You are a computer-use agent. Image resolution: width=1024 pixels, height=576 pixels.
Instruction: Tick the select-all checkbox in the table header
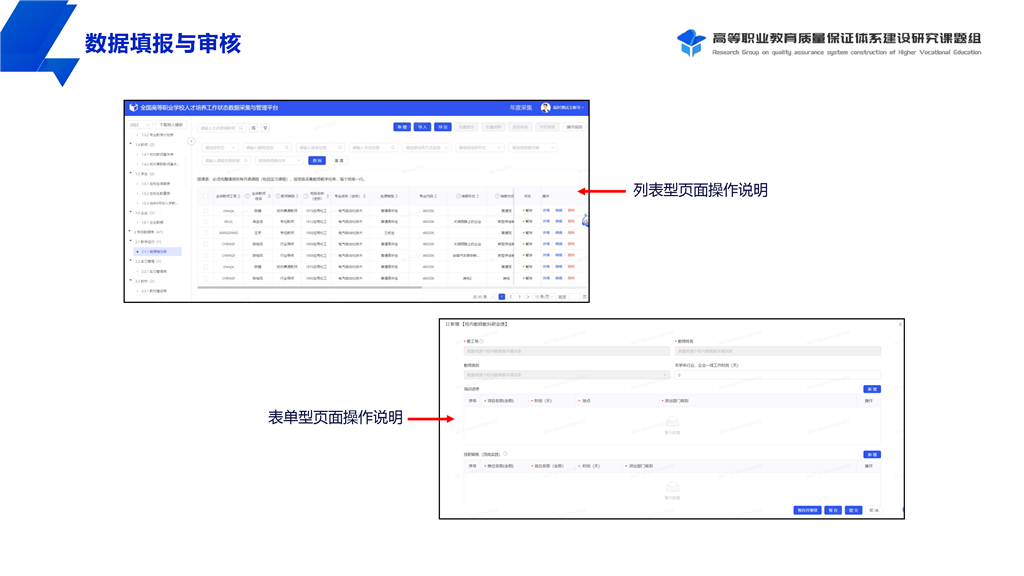tap(206, 196)
